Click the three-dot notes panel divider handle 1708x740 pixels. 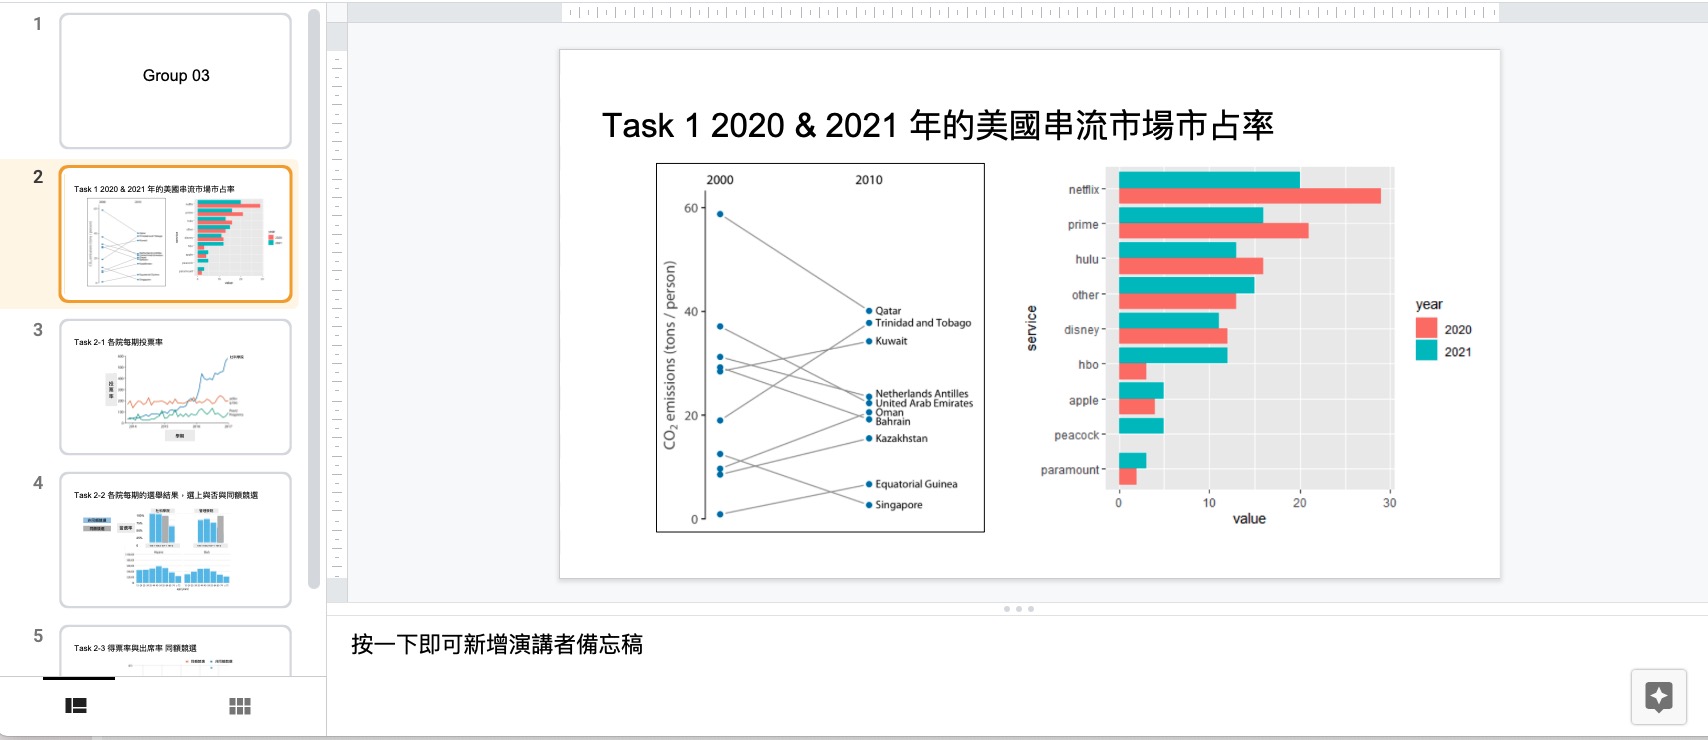(1018, 609)
